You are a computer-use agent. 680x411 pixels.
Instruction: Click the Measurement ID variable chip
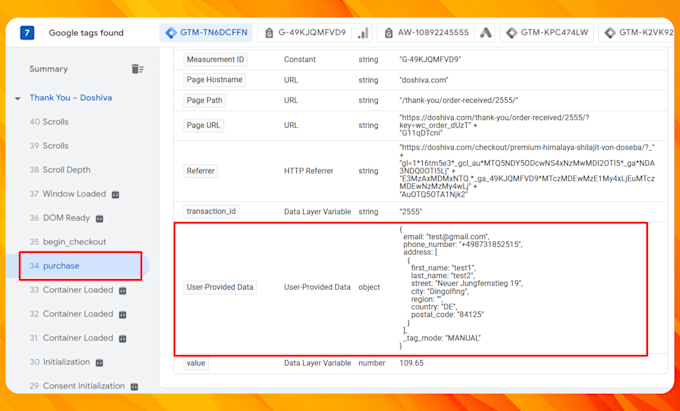[x=216, y=59]
